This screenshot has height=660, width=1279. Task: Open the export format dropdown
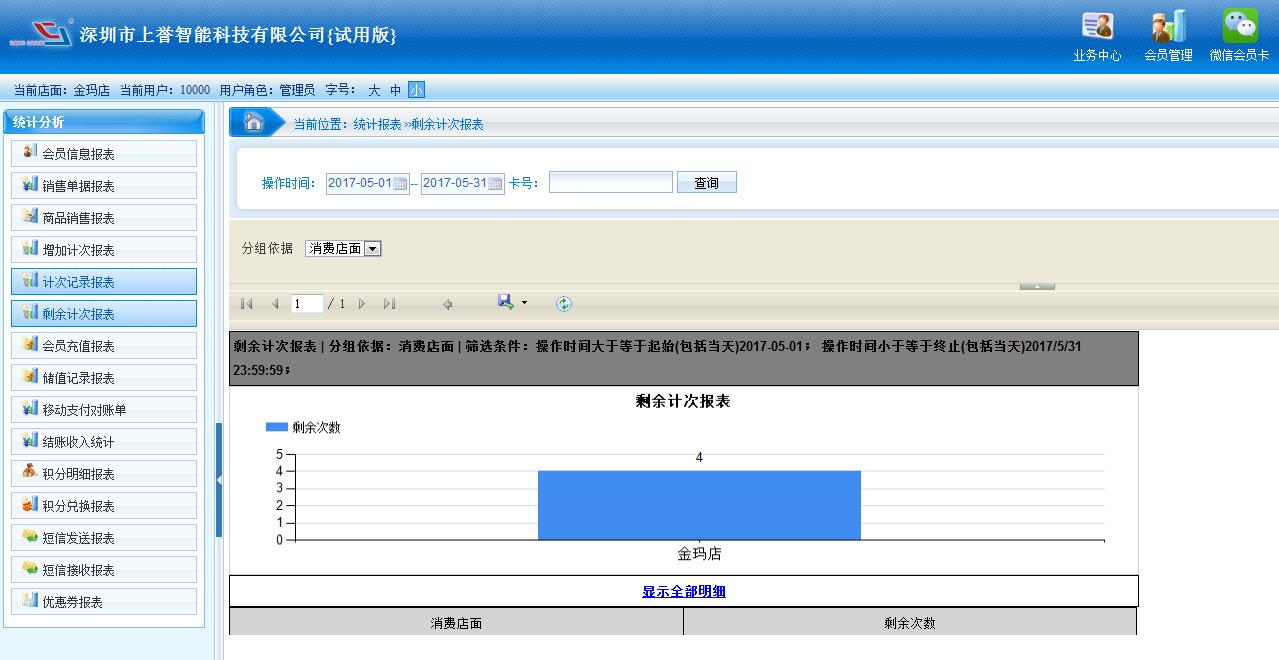coord(524,304)
